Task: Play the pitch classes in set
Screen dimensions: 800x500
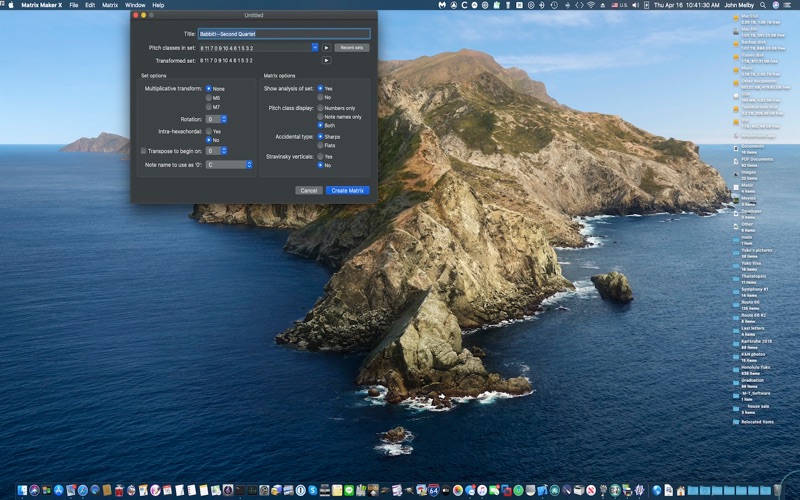Action: (x=326, y=47)
